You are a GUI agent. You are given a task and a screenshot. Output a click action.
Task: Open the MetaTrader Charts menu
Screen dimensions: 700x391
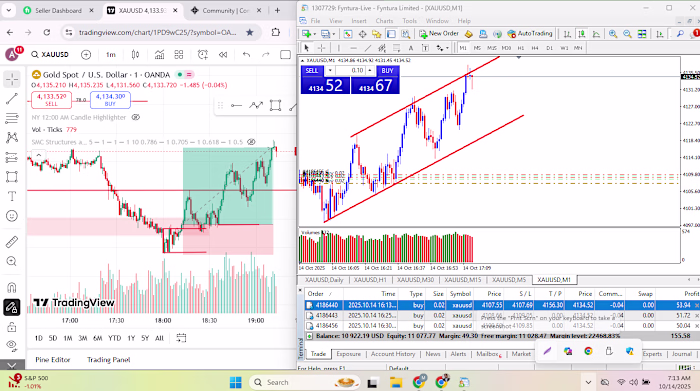384,21
